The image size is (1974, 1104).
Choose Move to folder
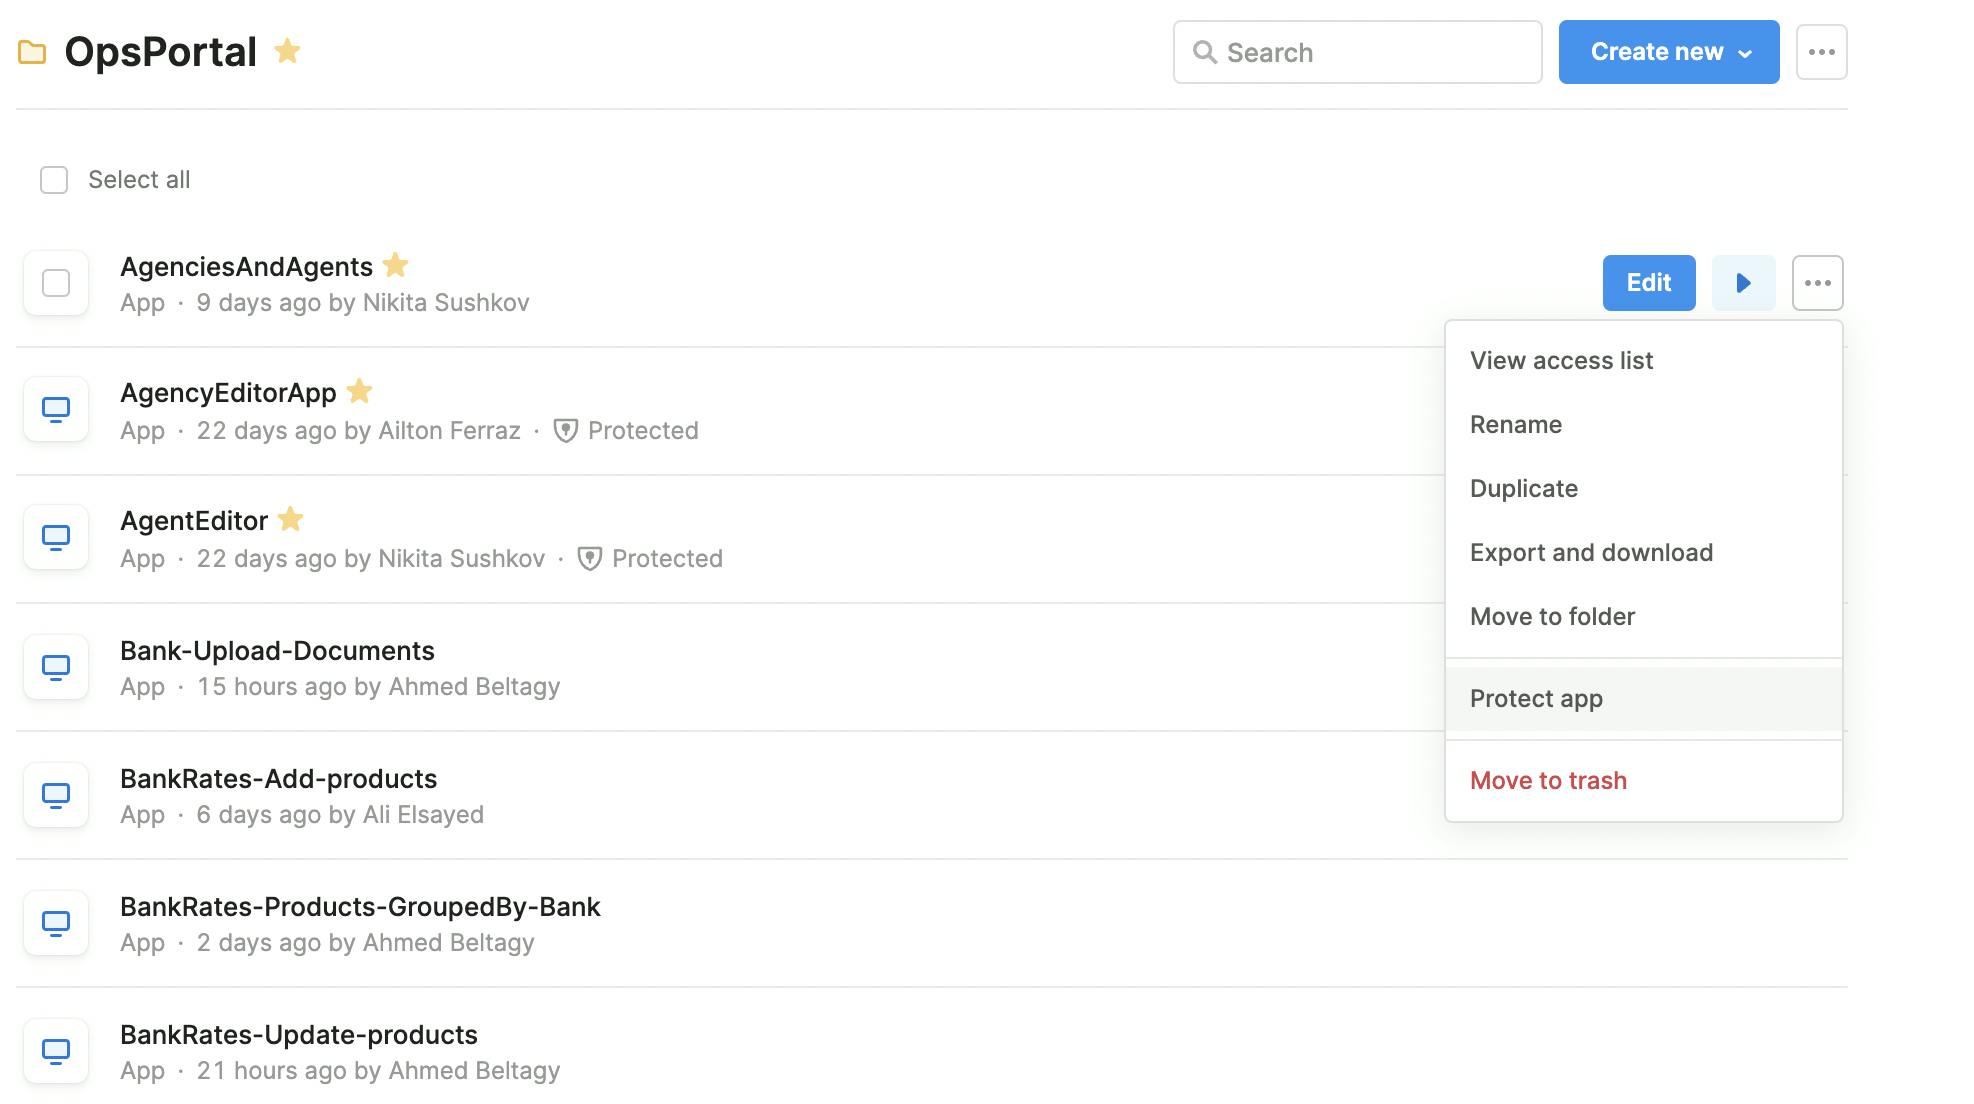(1643, 617)
